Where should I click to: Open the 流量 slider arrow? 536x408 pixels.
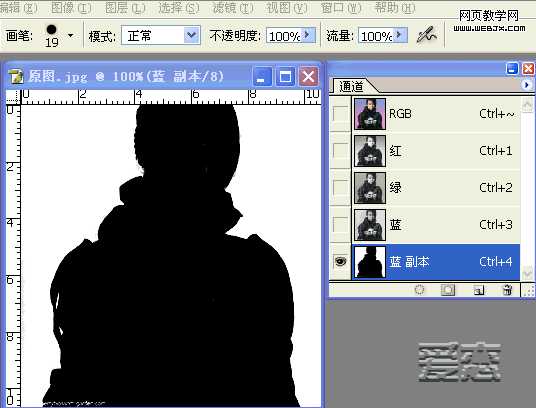click(x=400, y=35)
